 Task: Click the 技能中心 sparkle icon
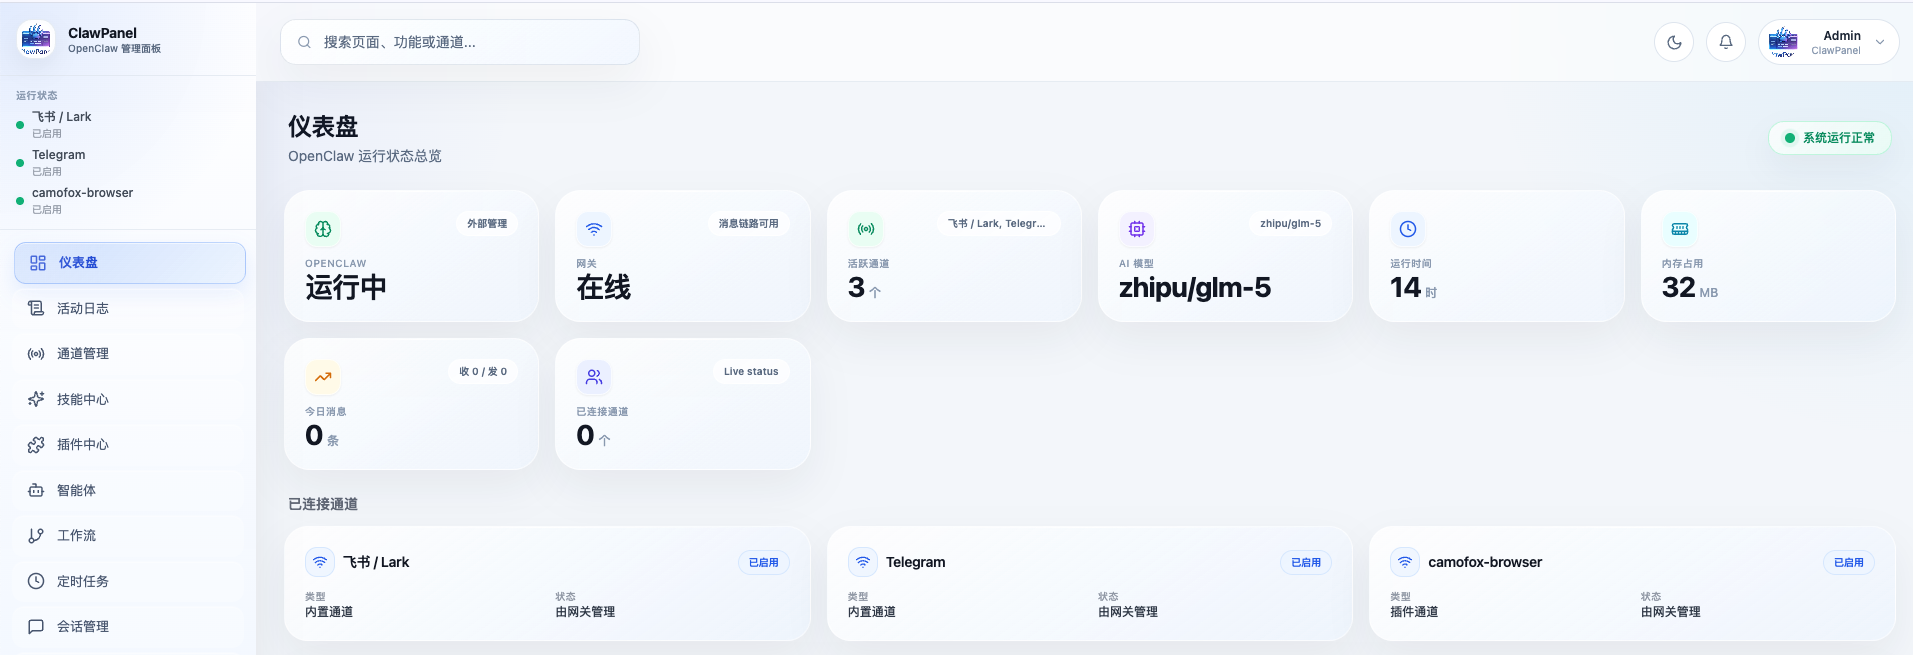pos(36,399)
